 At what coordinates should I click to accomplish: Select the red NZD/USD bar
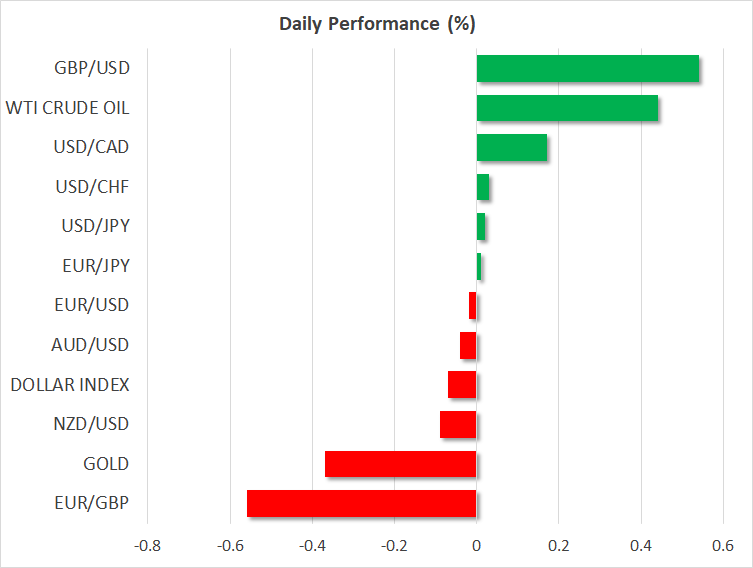tap(458, 424)
